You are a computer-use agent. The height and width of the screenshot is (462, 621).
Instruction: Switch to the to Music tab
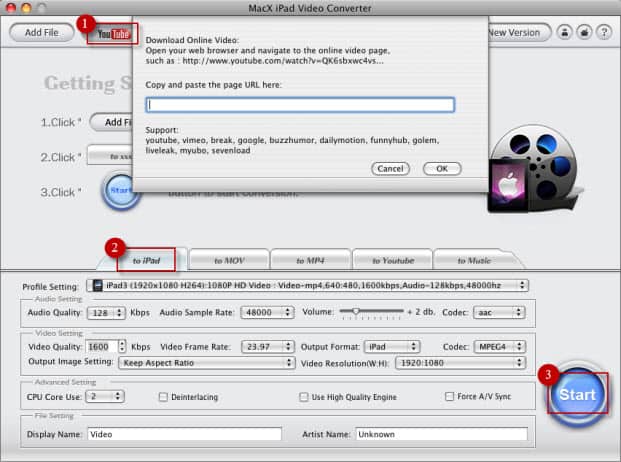pyautogui.click(x=474, y=260)
